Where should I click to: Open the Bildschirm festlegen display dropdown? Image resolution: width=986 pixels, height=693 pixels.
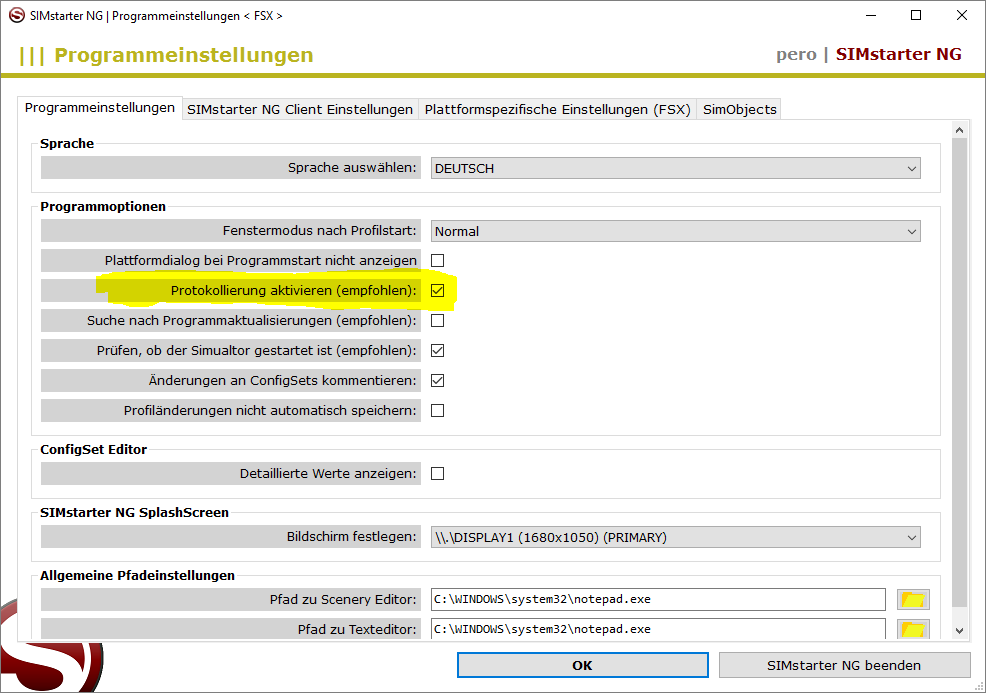[675, 538]
